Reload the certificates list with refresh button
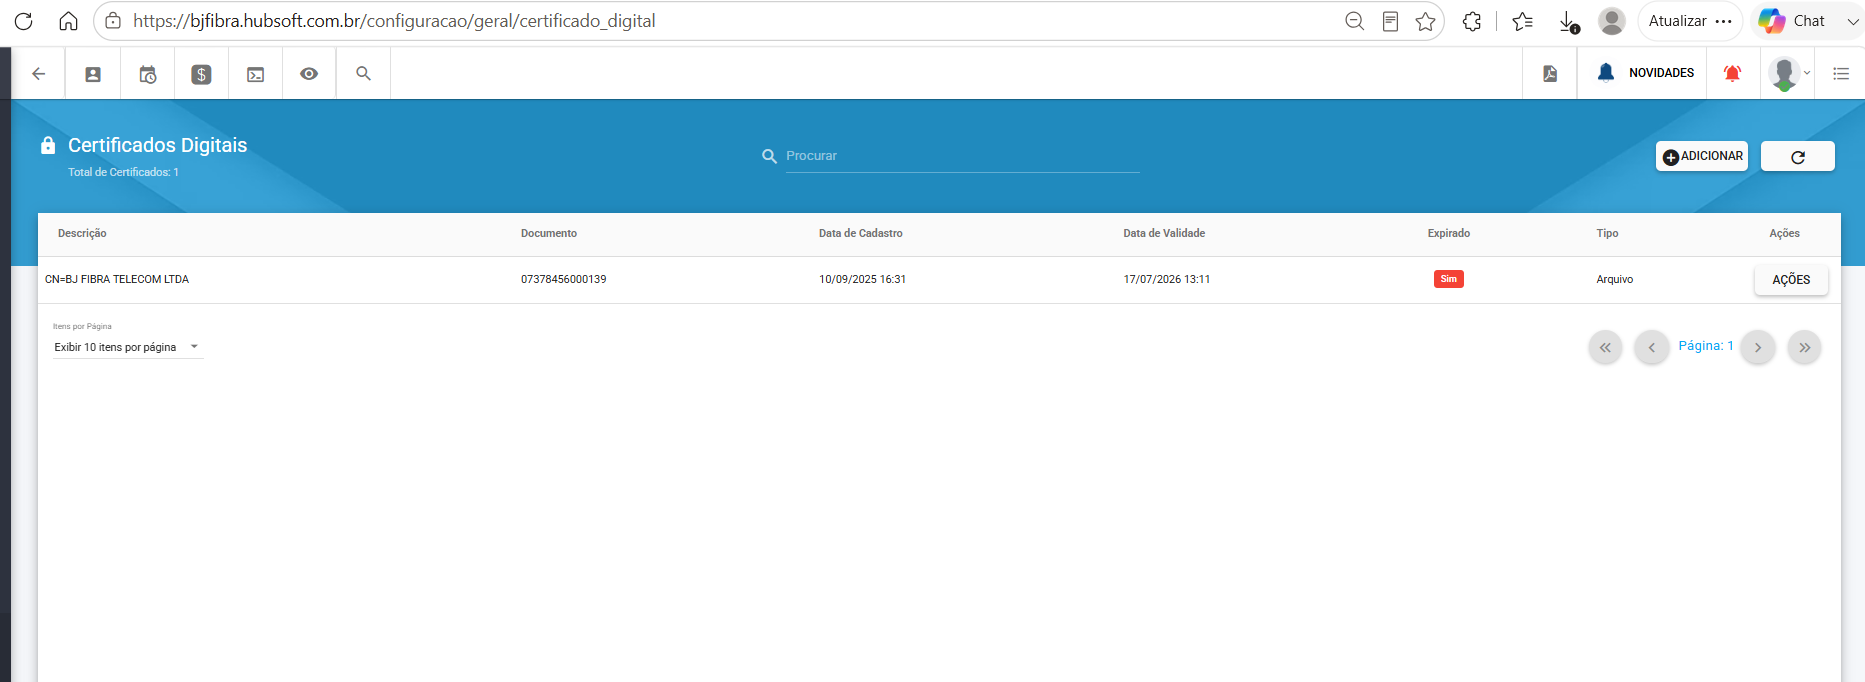The width and height of the screenshot is (1865, 682). click(1798, 156)
